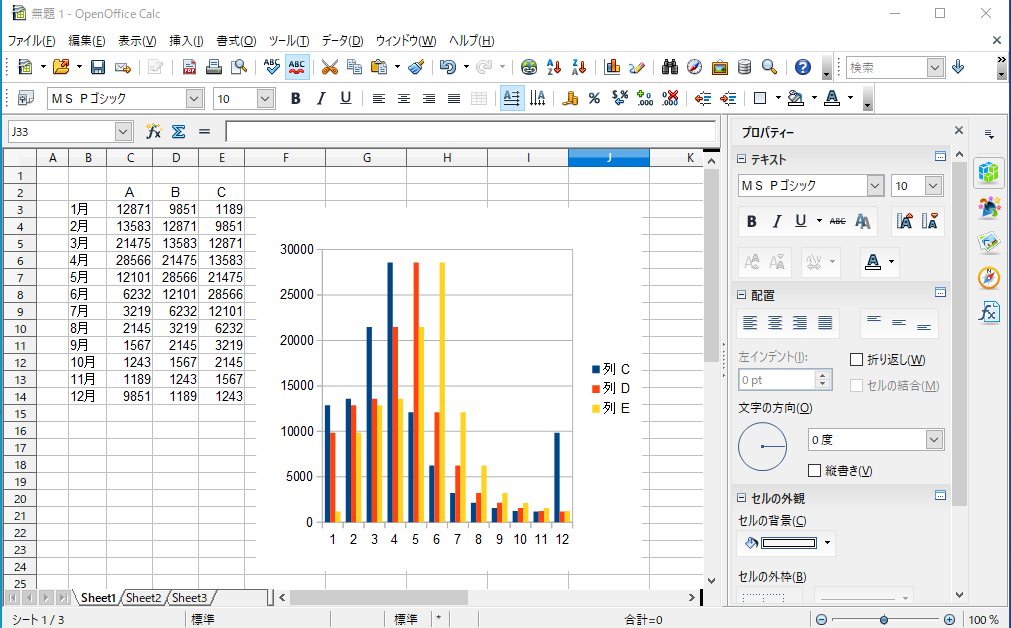The image size is (1011, 628).
Task: Toggle Underline in formatting toolbar
Action: [346, 98]
